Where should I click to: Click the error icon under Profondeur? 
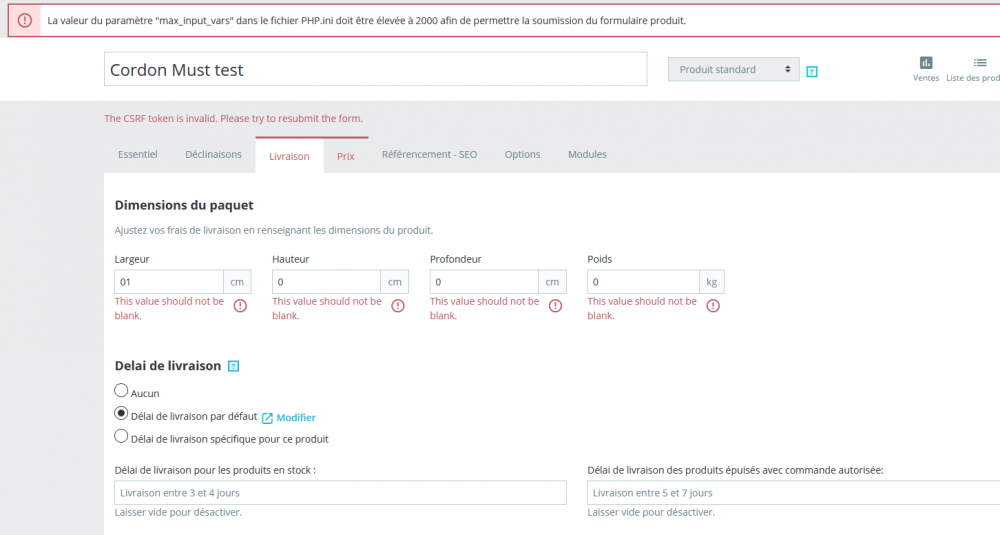click(555, 306)
